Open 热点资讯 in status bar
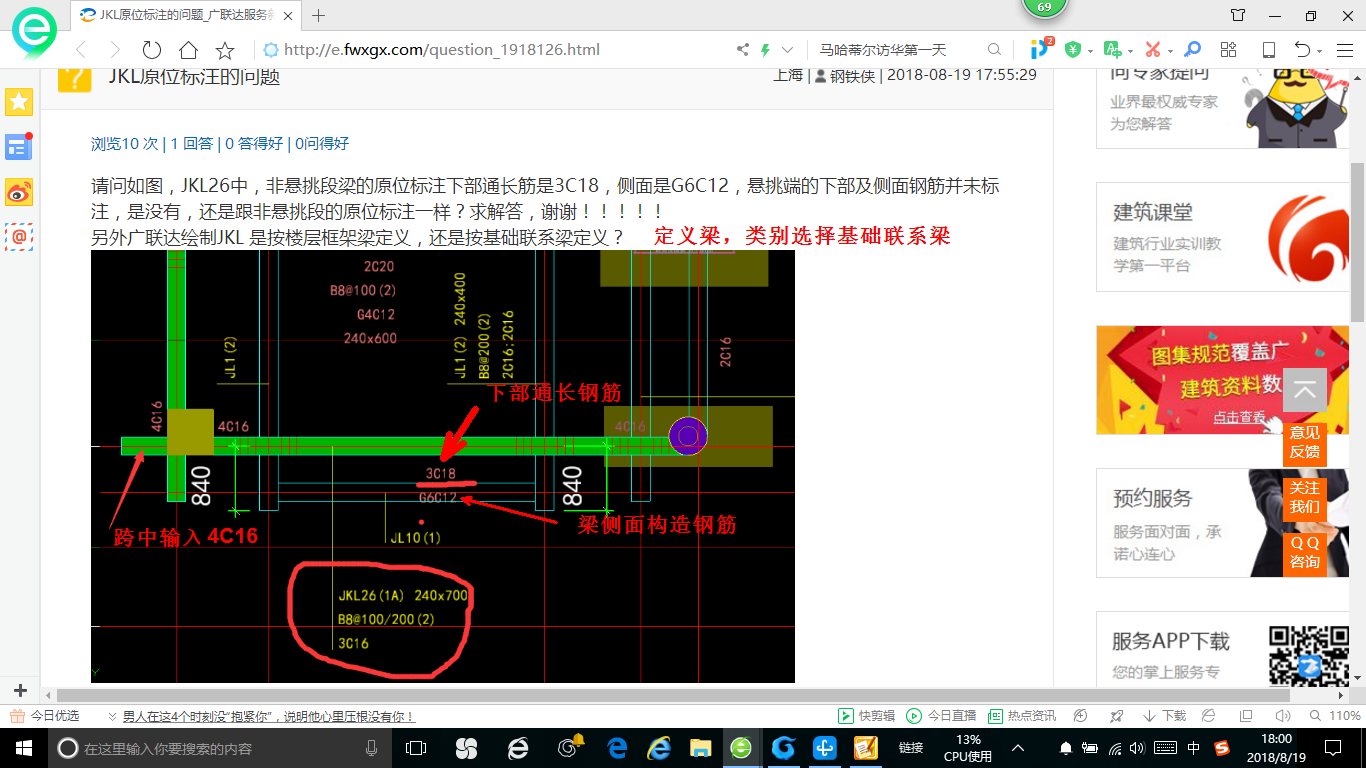The height and width of the screenshot is (768, 1366). click(x=1022, y=716)
